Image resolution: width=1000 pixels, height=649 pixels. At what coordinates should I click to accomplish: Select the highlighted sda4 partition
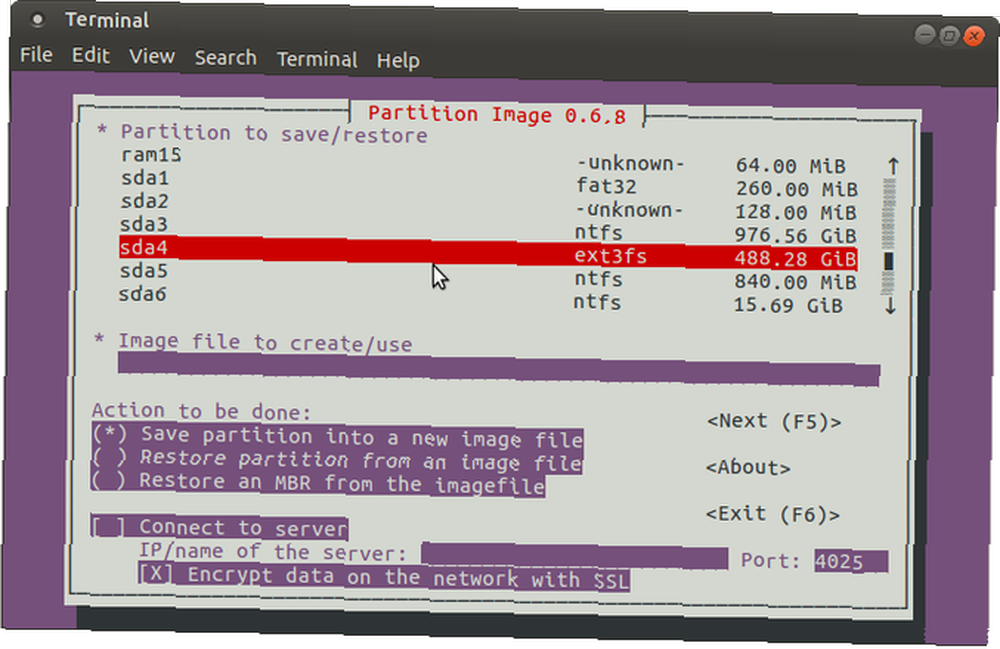(x=488, y=252)
